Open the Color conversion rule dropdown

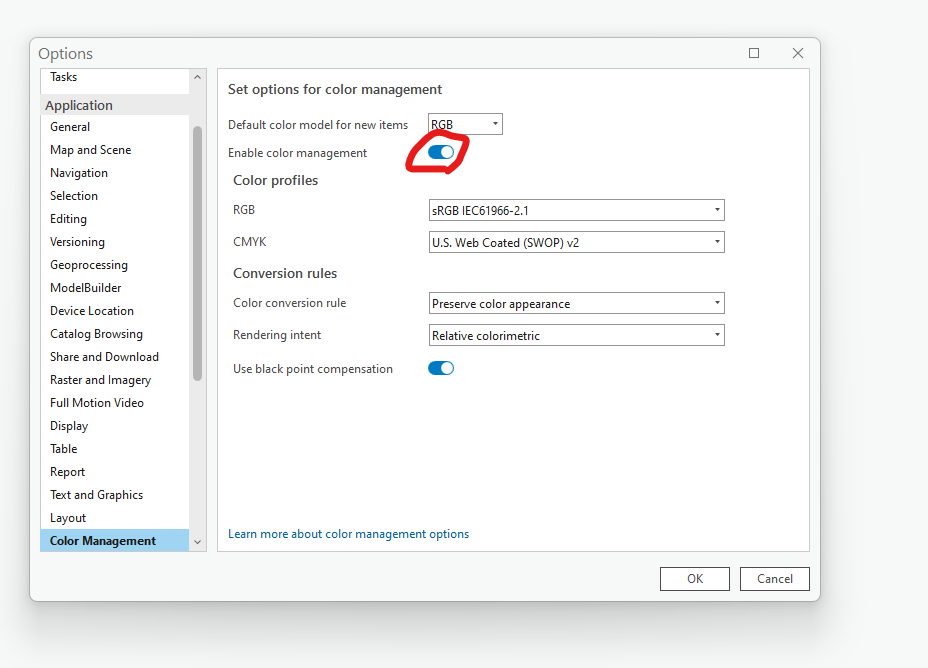(576, 303)
